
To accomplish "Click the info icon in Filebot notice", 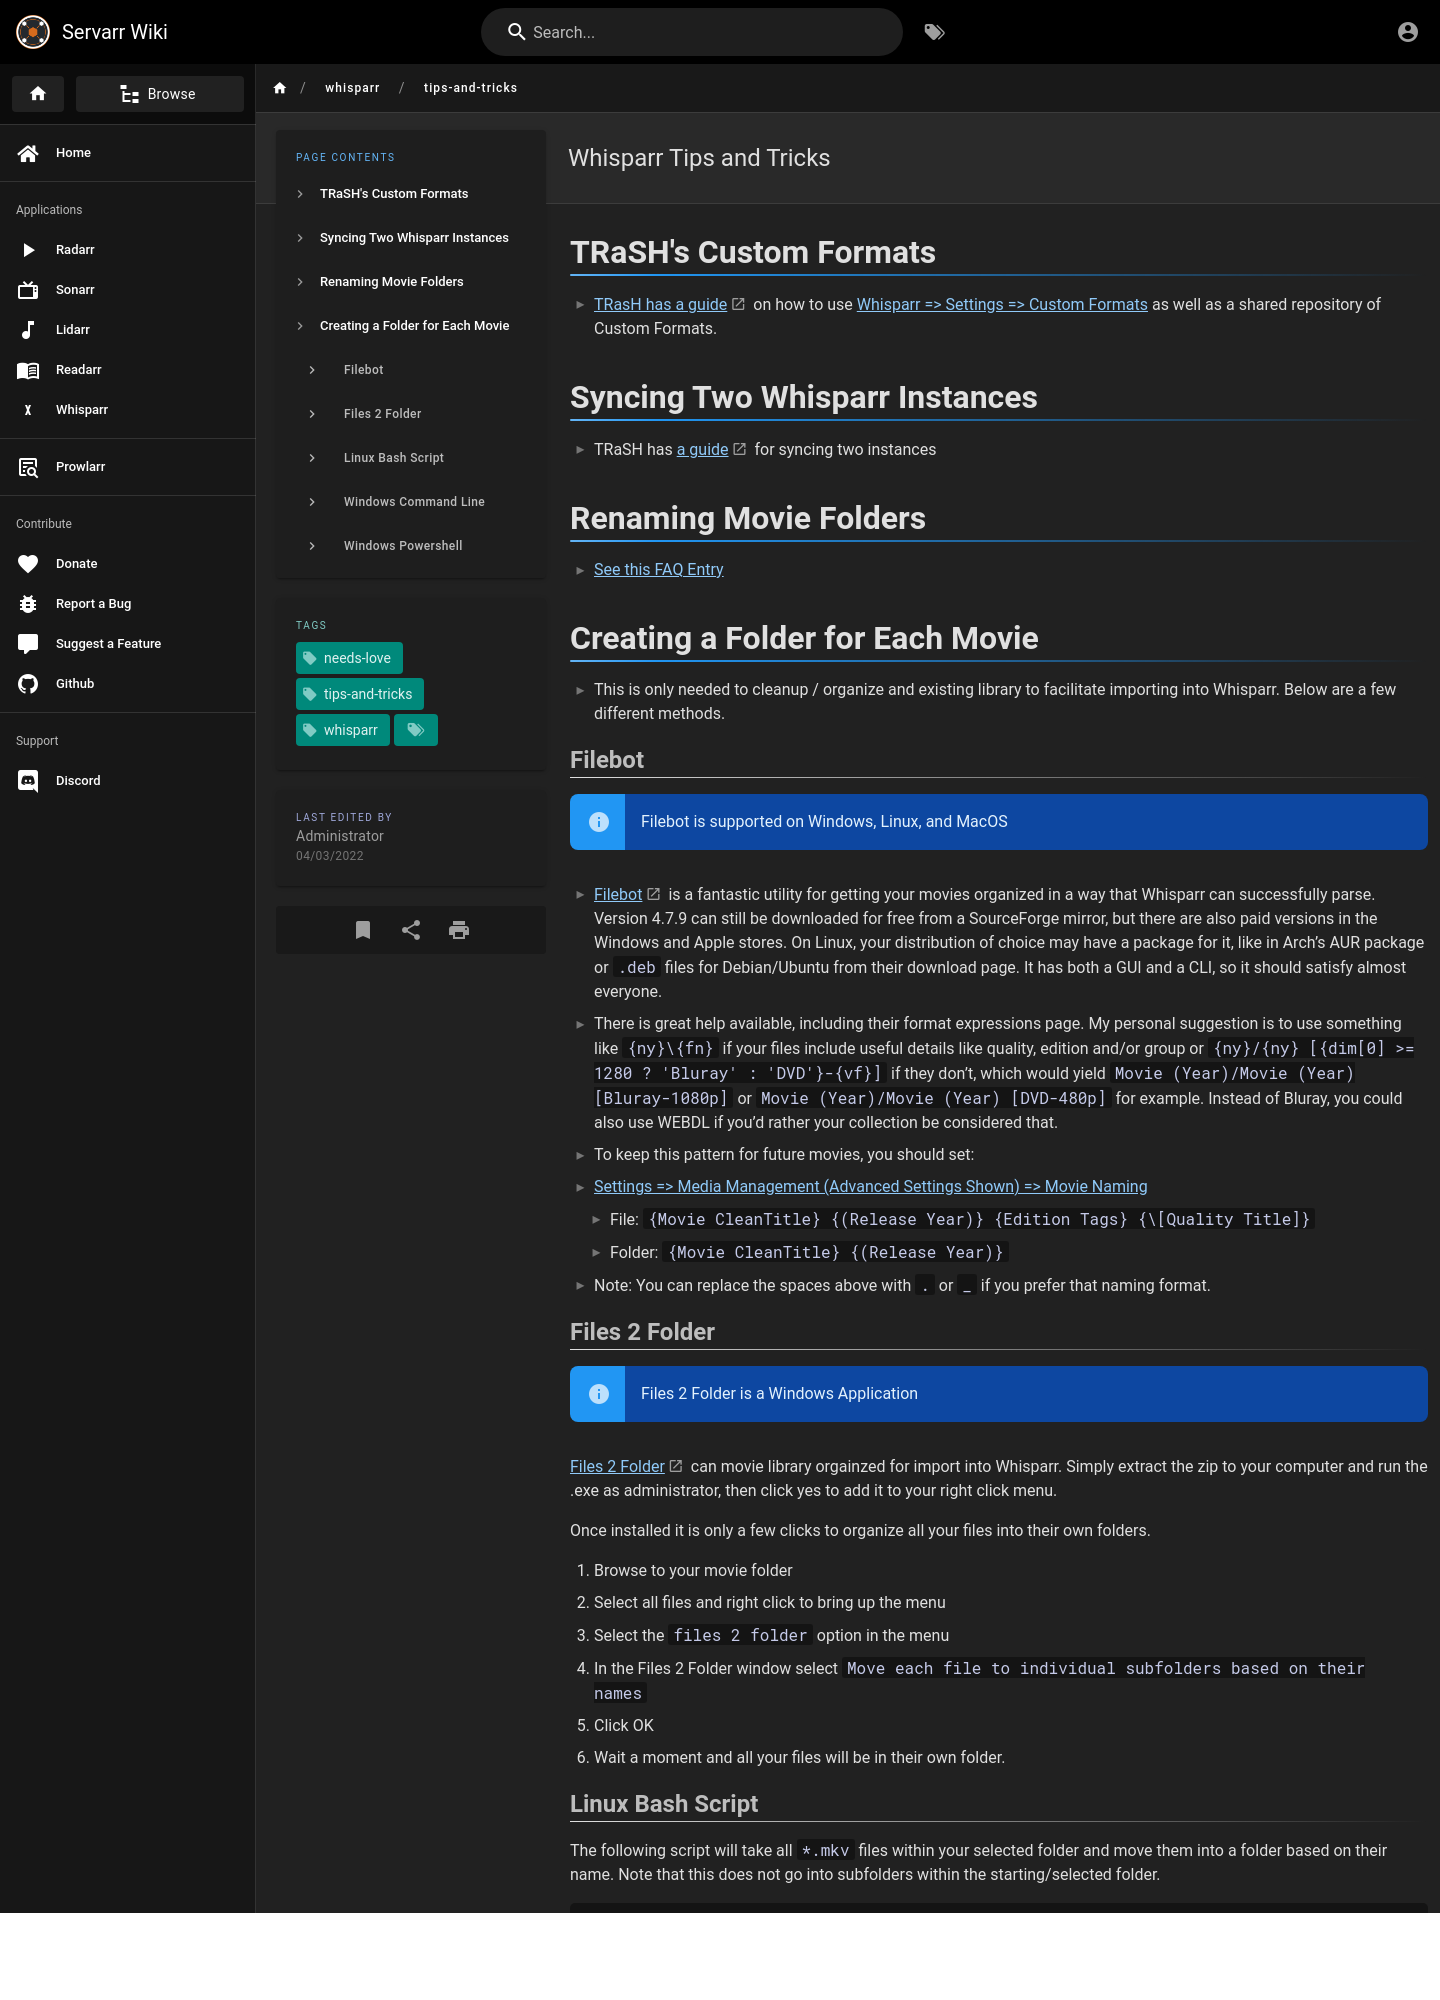I will [x=599, y=822].
